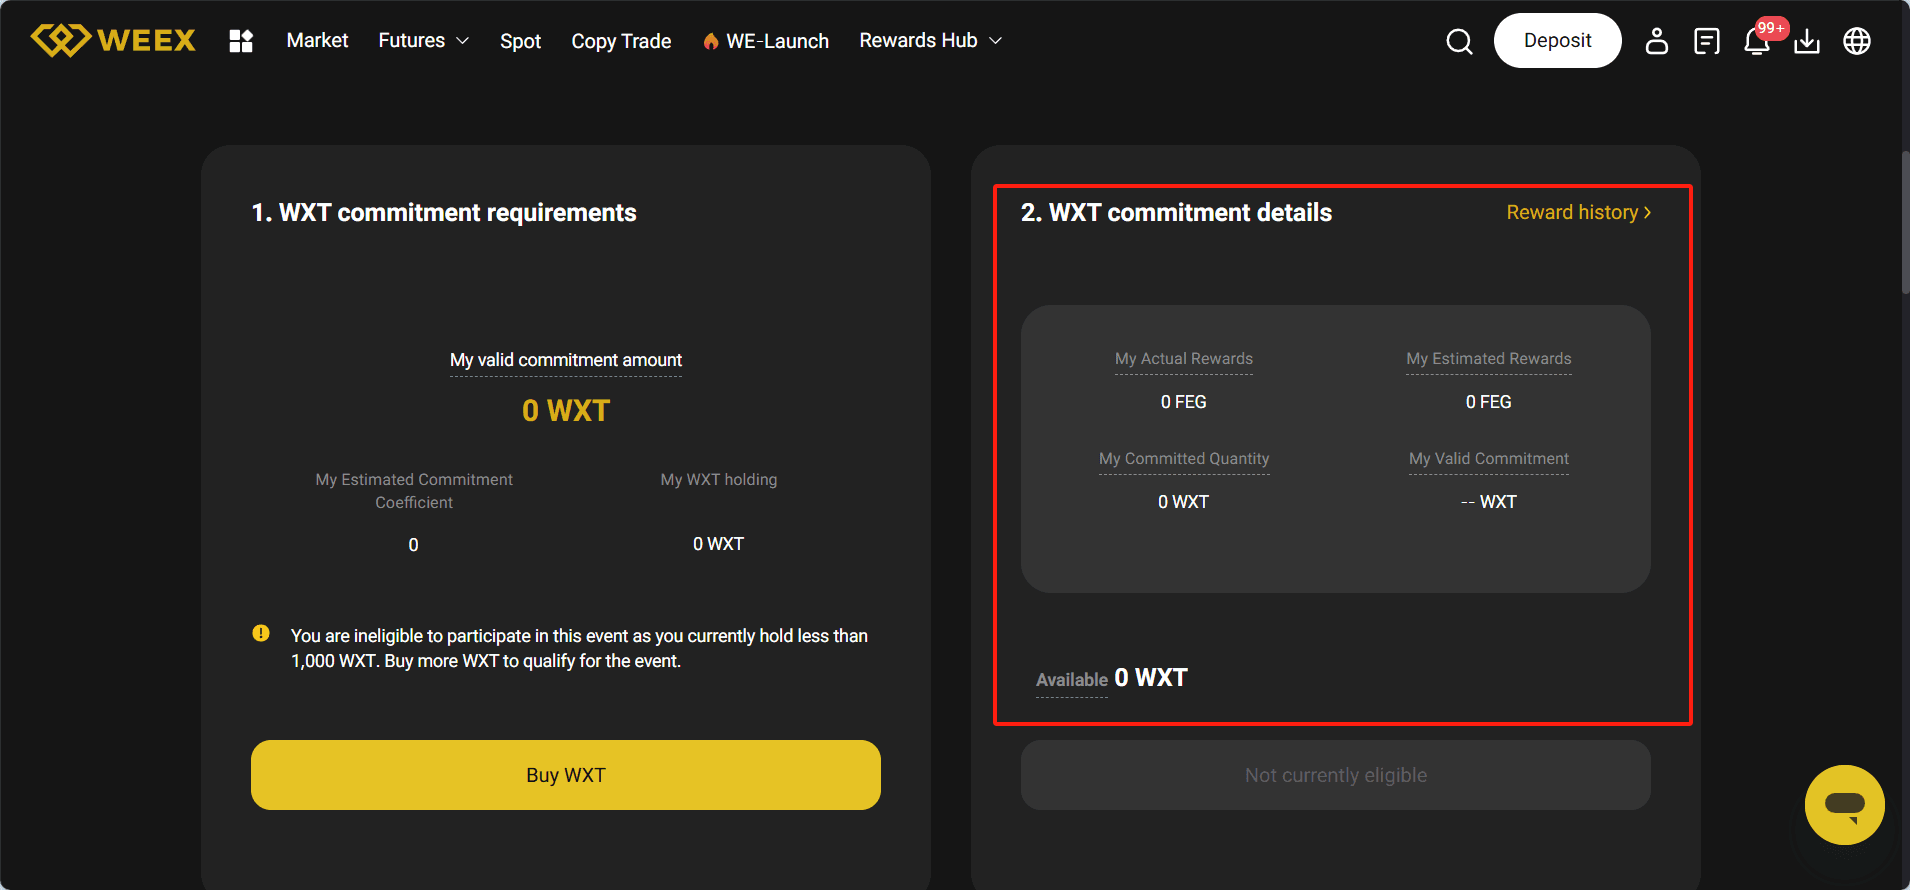Viewport: 1910px width, 890px height.
Task: Open the Spot trading section
Action: coord(520,41)
